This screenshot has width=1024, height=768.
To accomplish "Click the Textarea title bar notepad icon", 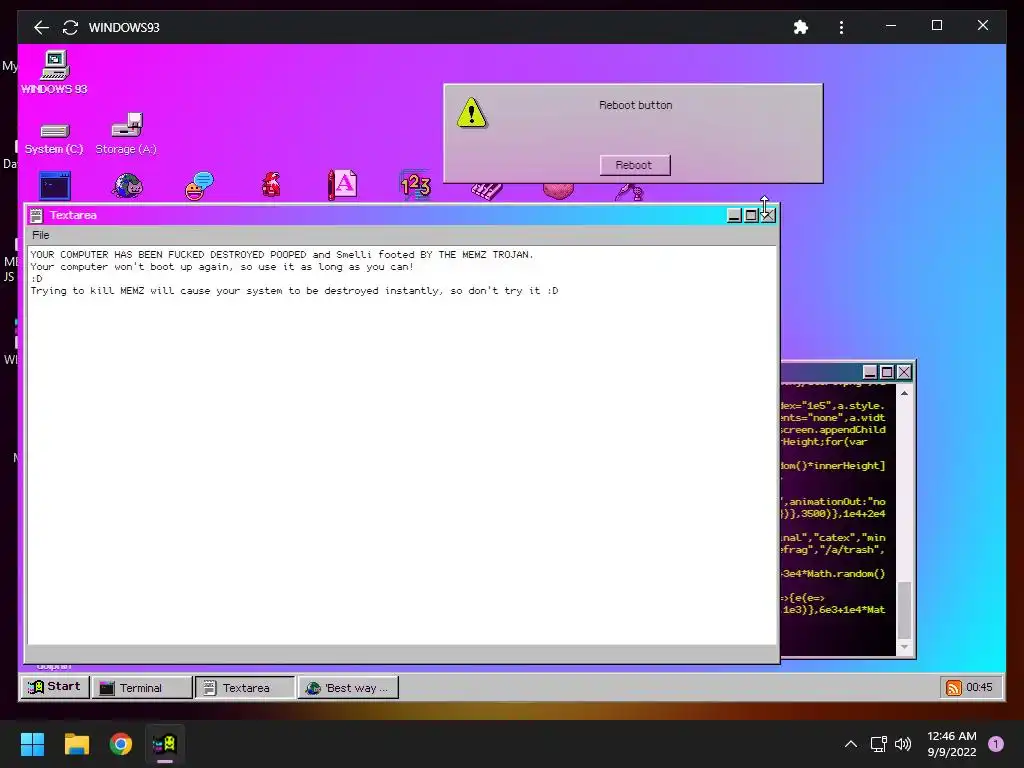I will (37, 216).
